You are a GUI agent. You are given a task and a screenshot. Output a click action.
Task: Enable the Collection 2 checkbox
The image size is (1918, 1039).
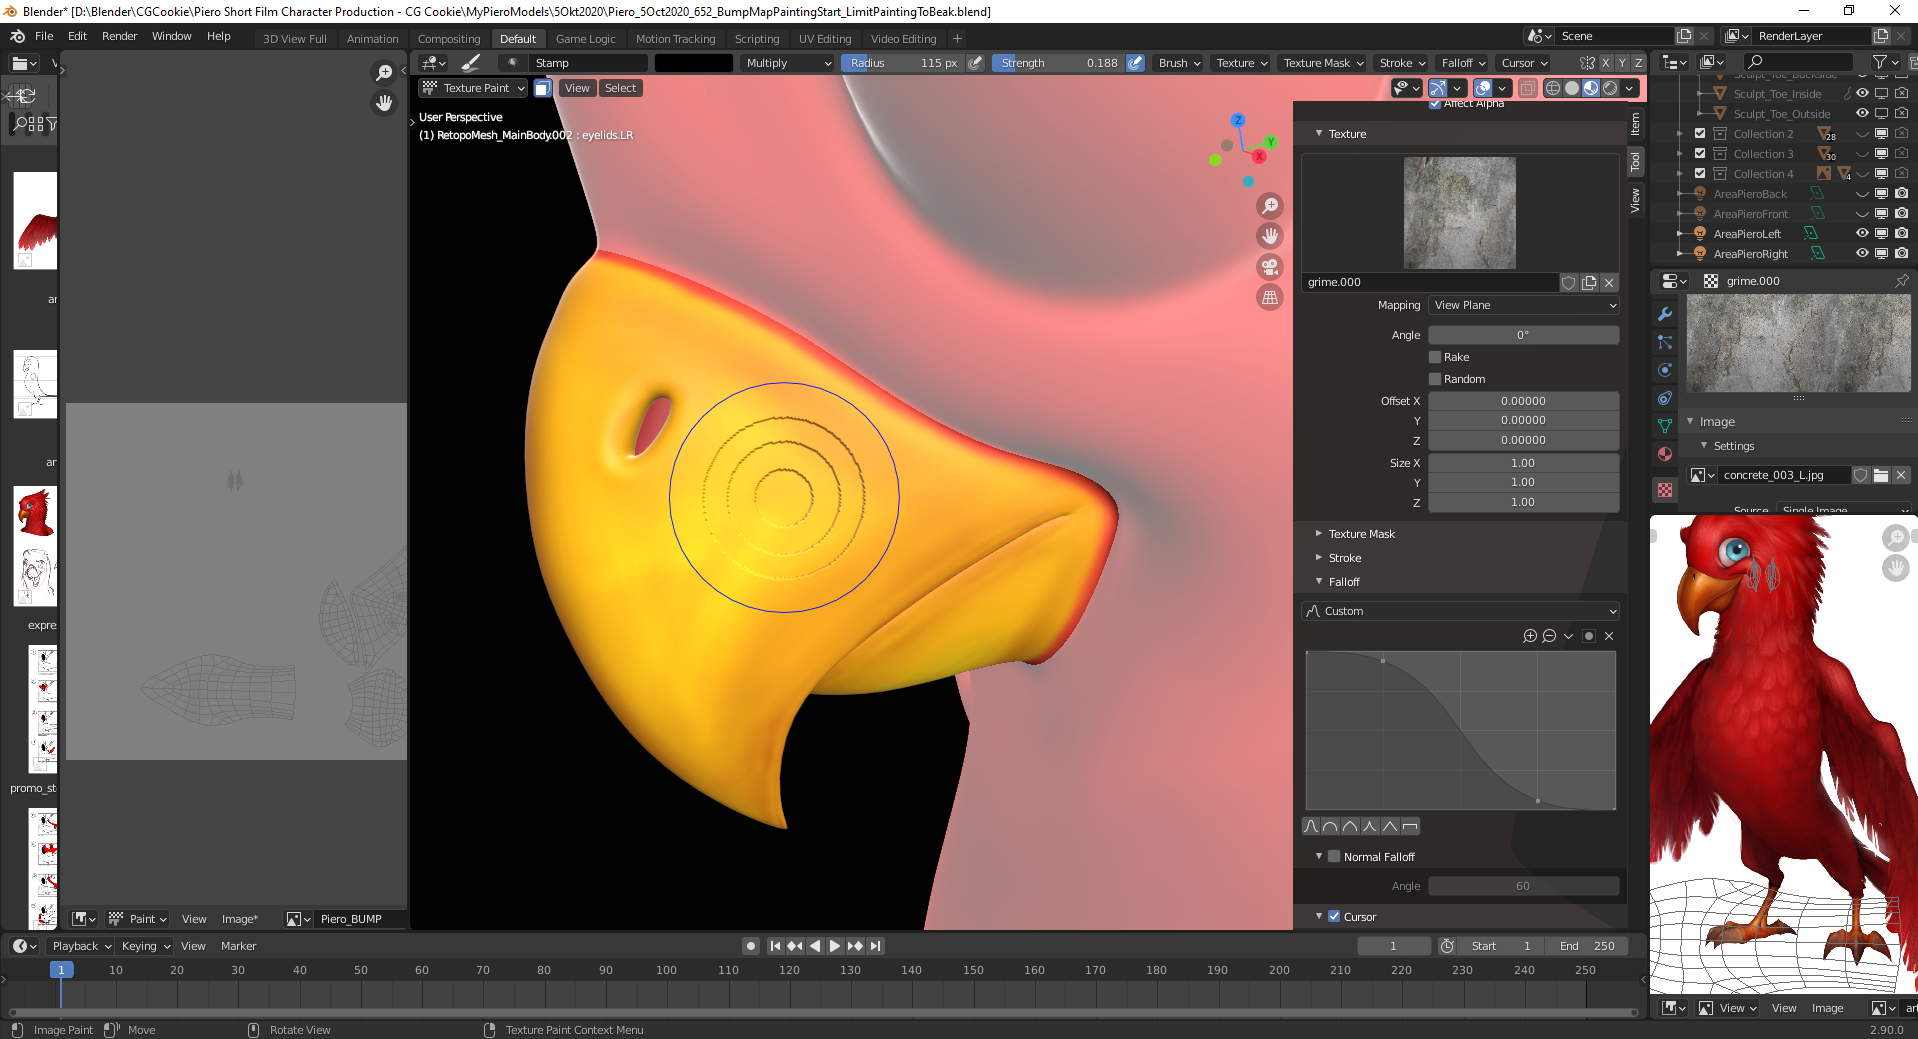[x=1699, y=133]
